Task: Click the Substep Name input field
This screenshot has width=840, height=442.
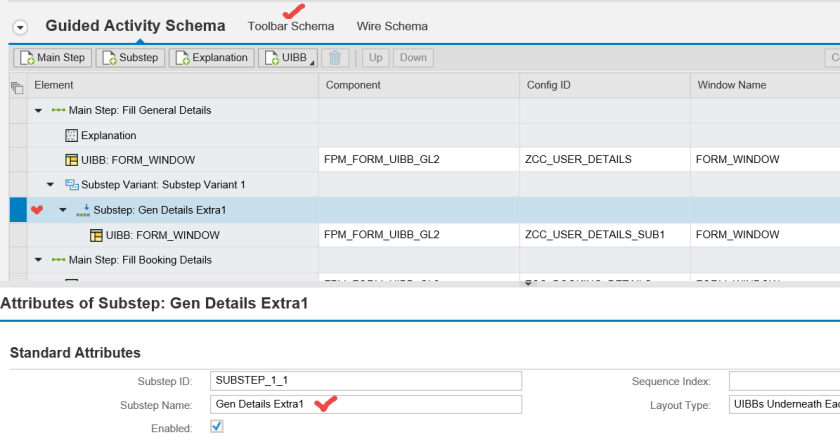Action: [367, 405]
